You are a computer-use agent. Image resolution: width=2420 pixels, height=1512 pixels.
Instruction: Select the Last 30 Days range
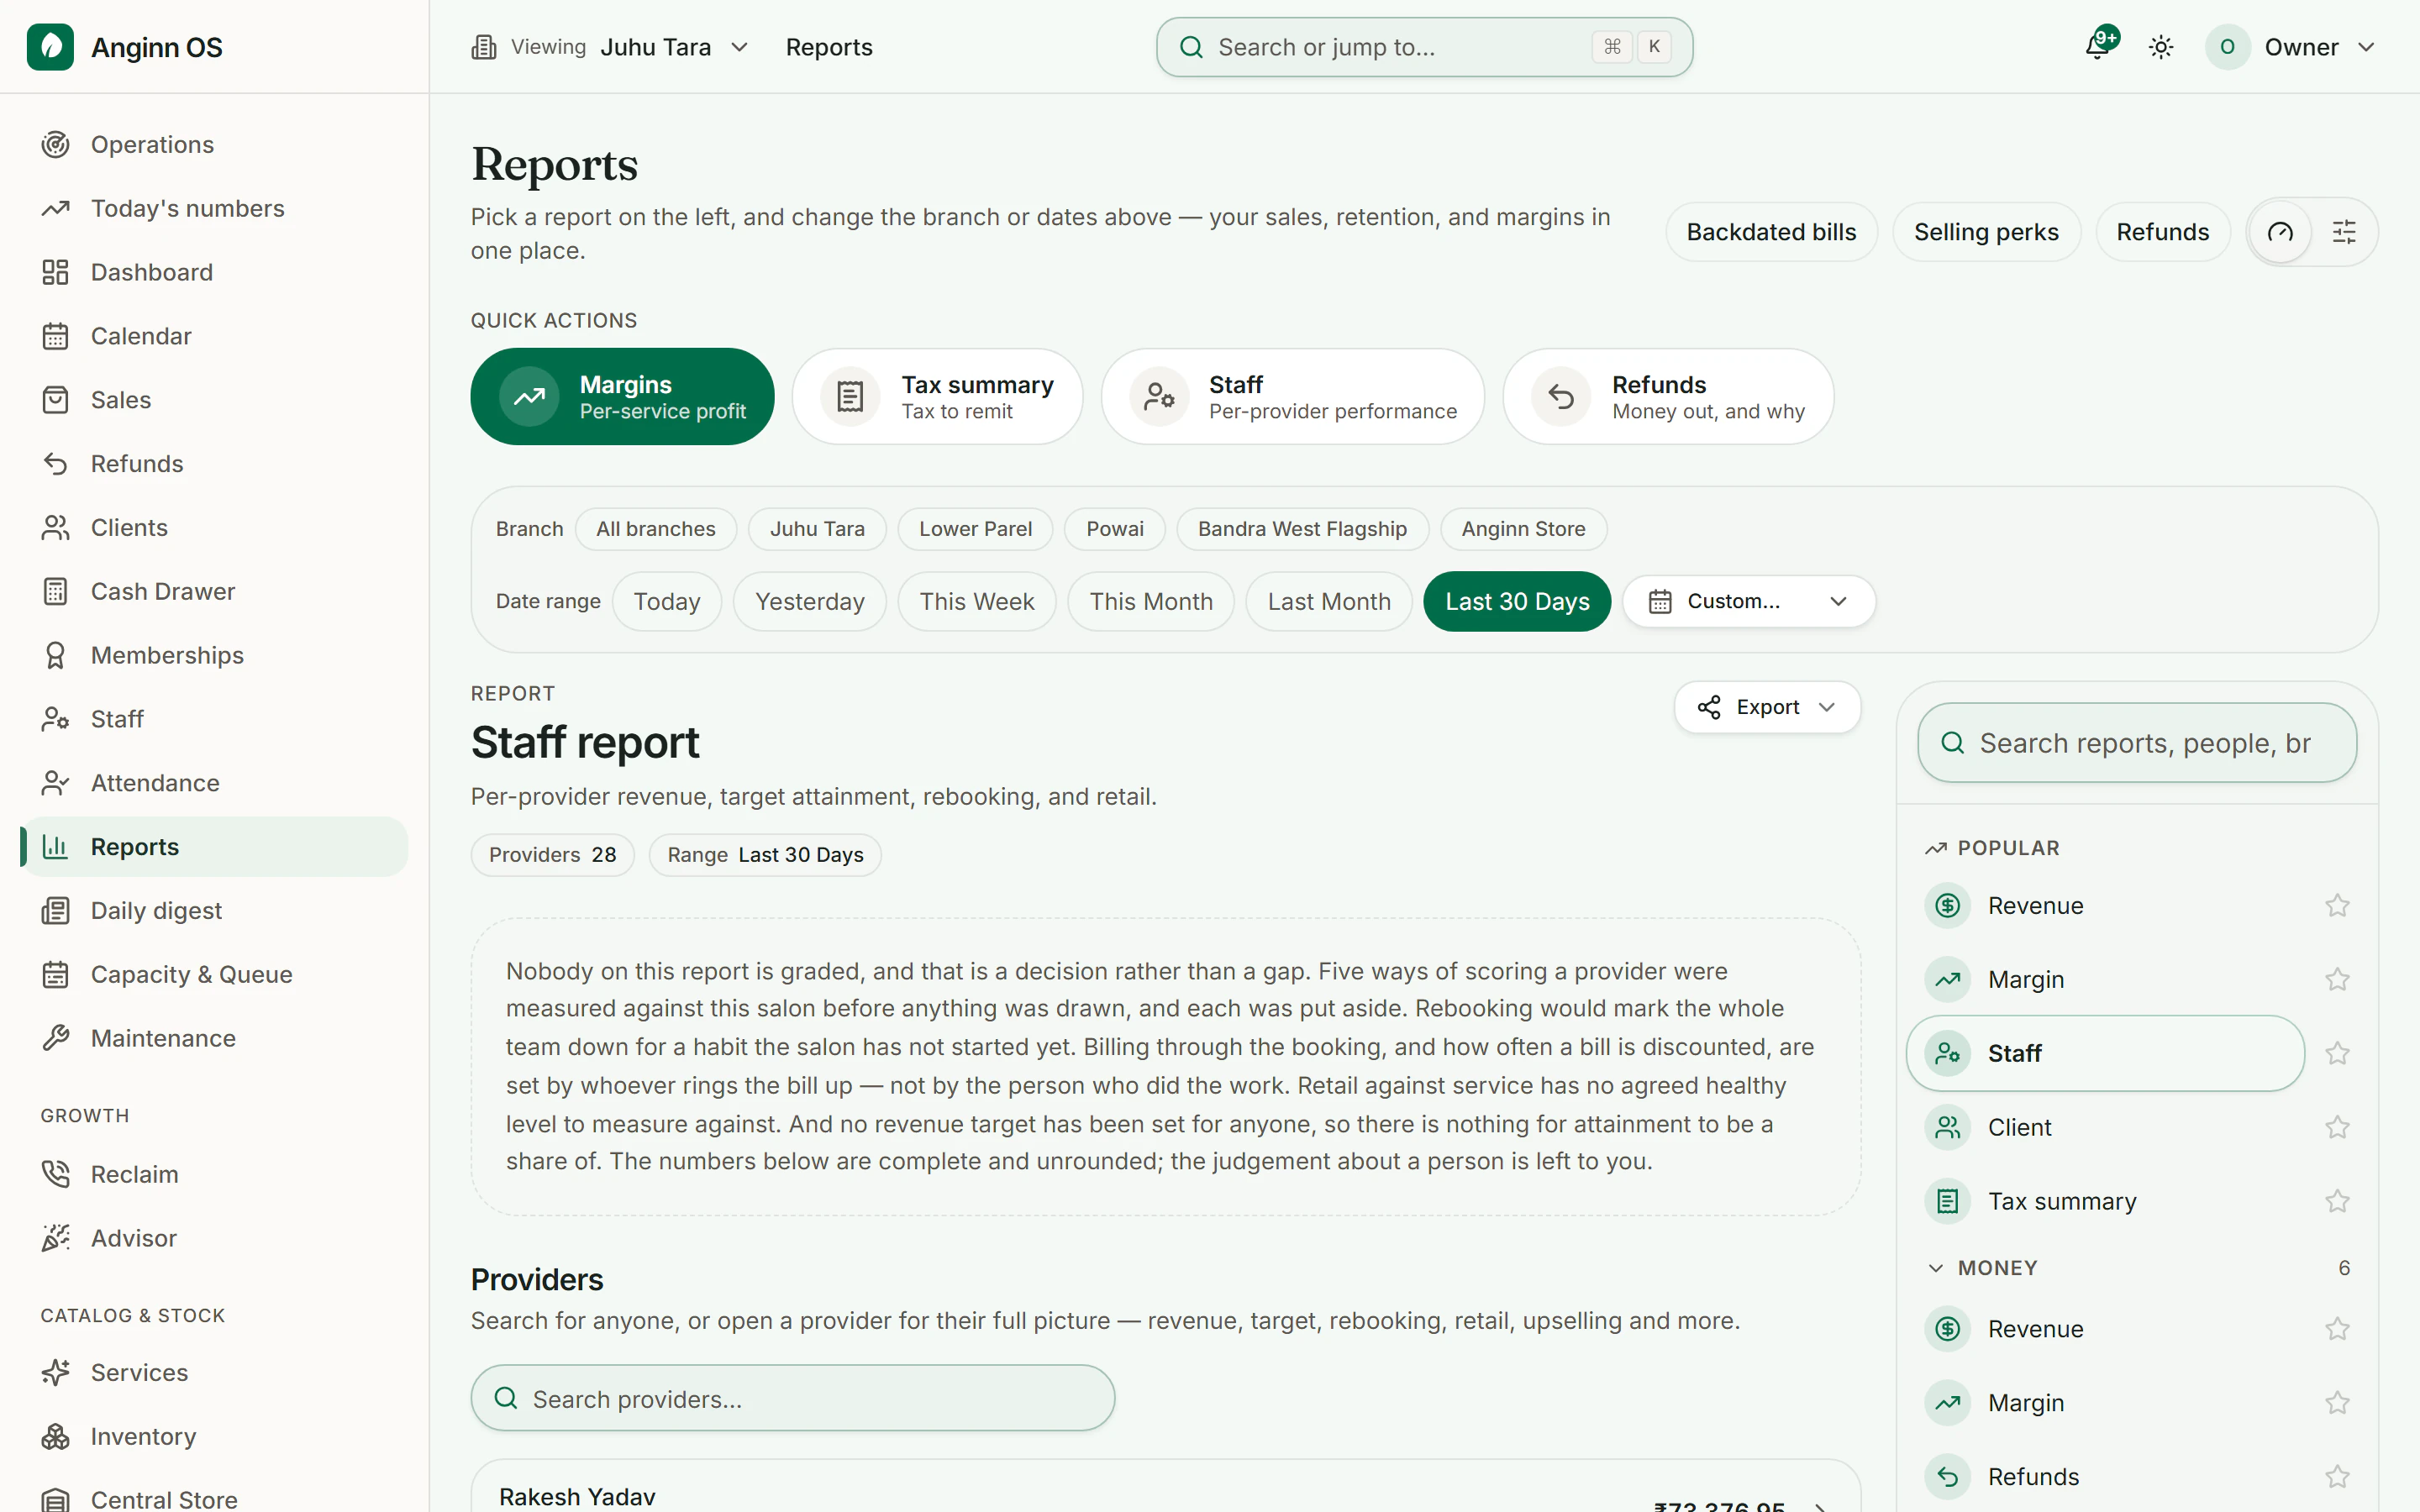click(1517, 601)
